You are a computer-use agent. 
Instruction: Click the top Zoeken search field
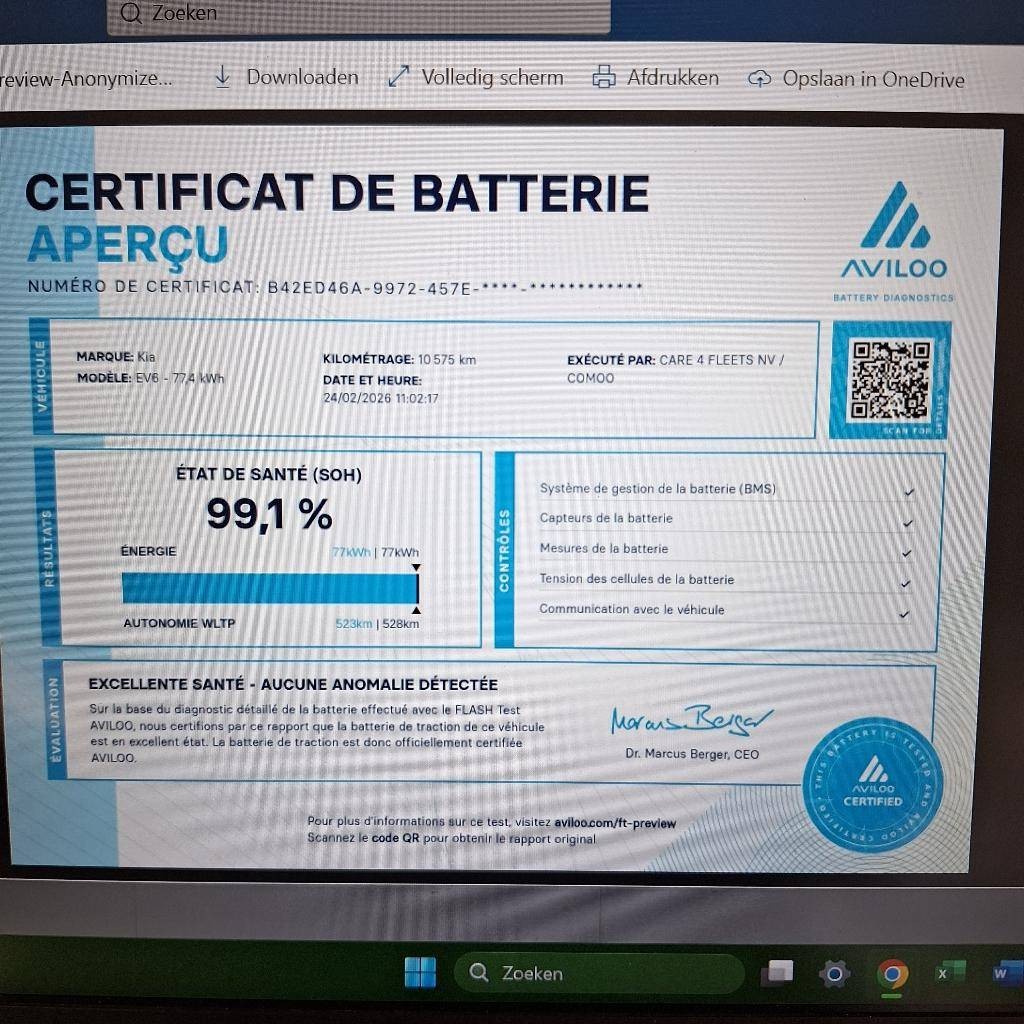coord(358,14)
